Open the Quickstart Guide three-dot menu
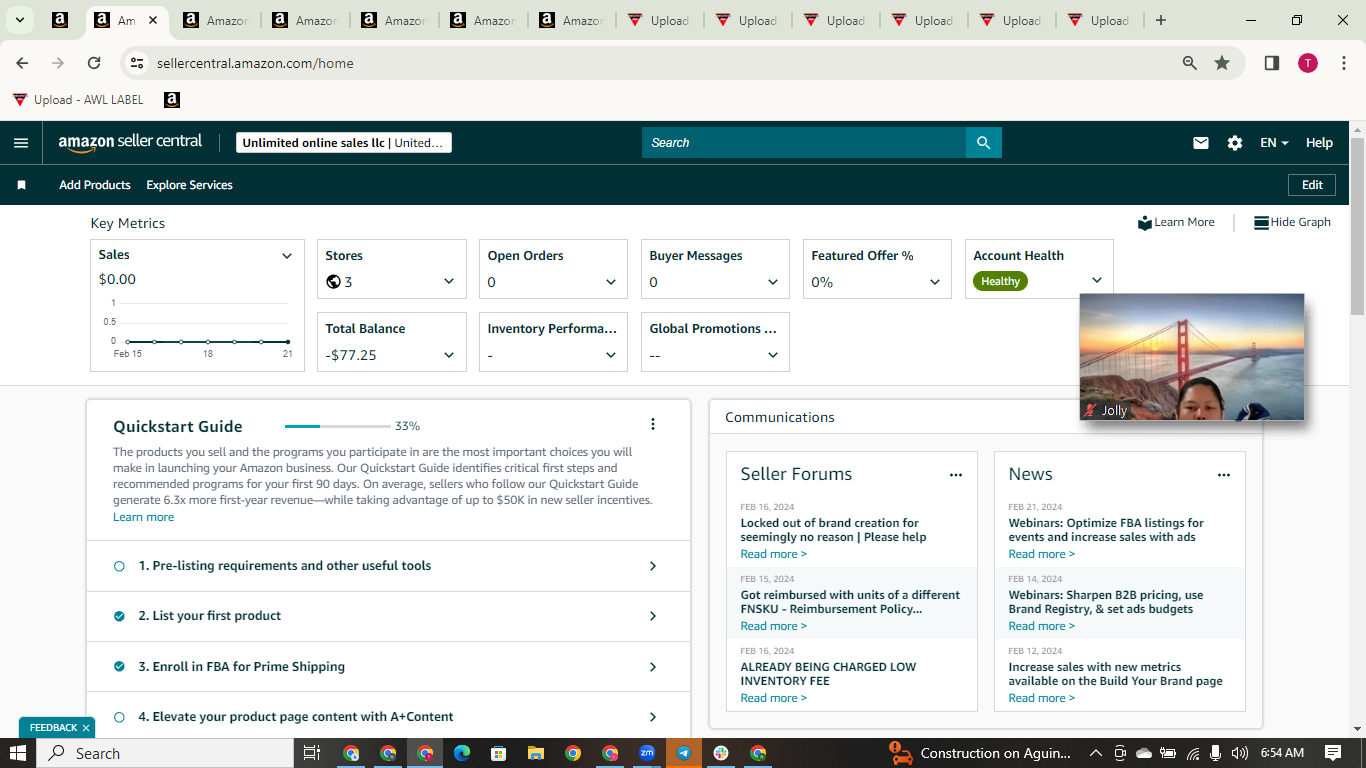The width and height of the screenshot is (1366, 768). [x=653, y=424]
